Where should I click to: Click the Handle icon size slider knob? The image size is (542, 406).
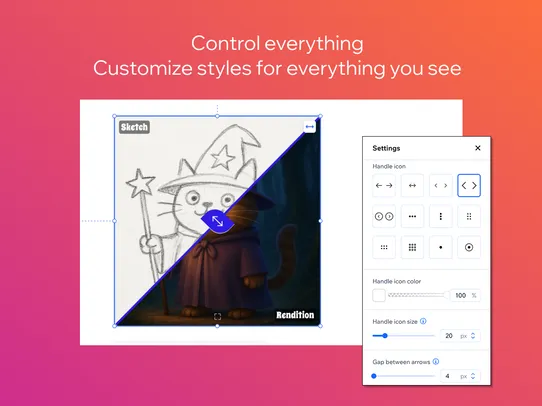tap(385, 336)
